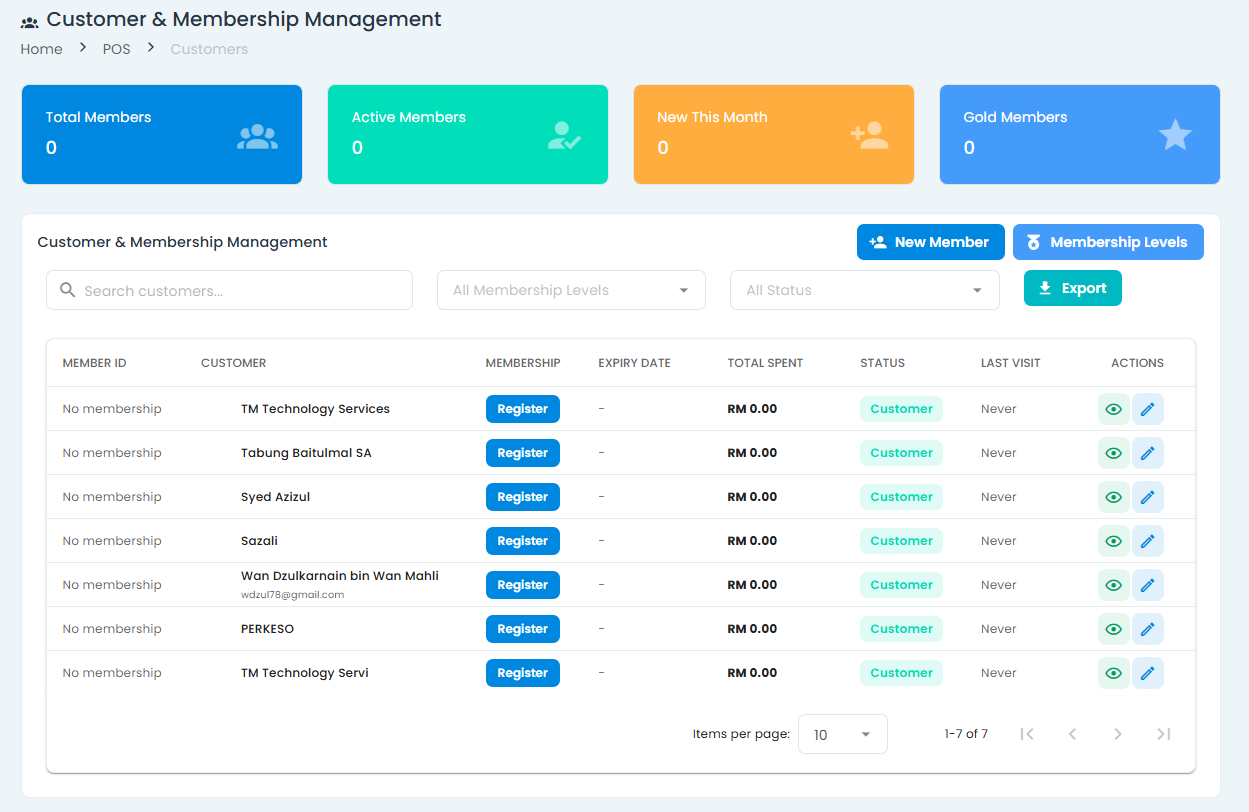Go to next page arrow
The image size is (1249, 812).
click(x=1118, y=734)
